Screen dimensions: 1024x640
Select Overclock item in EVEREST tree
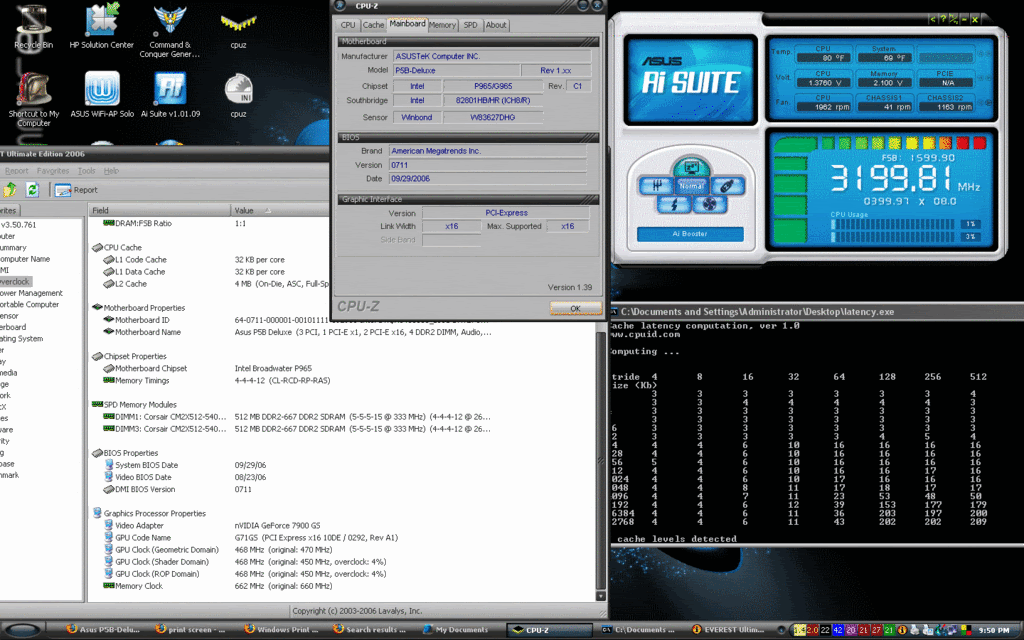[15, 281]
